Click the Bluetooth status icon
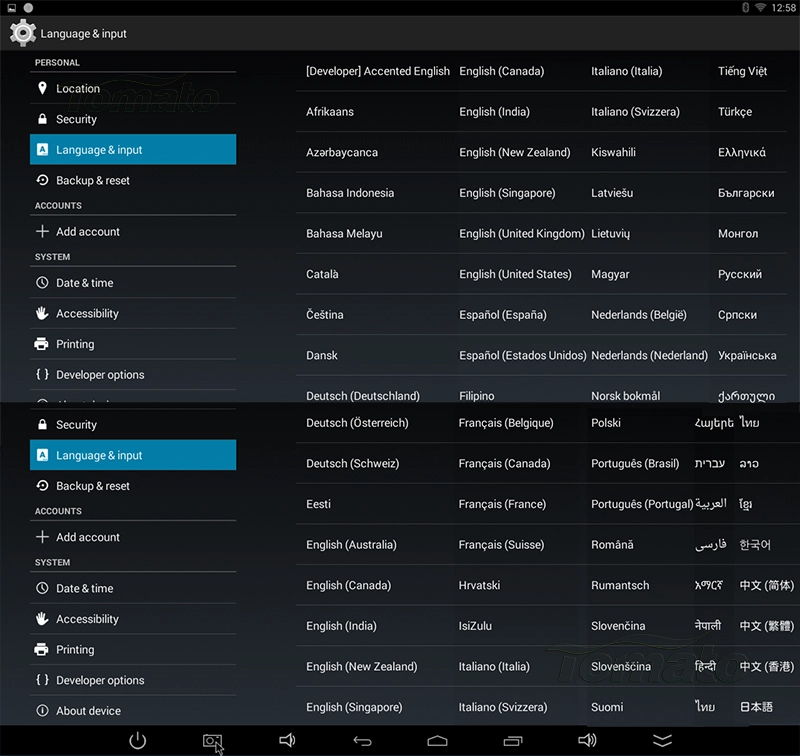Image resolution: width=800 pixels, height=756 pixels. (745, 8)
